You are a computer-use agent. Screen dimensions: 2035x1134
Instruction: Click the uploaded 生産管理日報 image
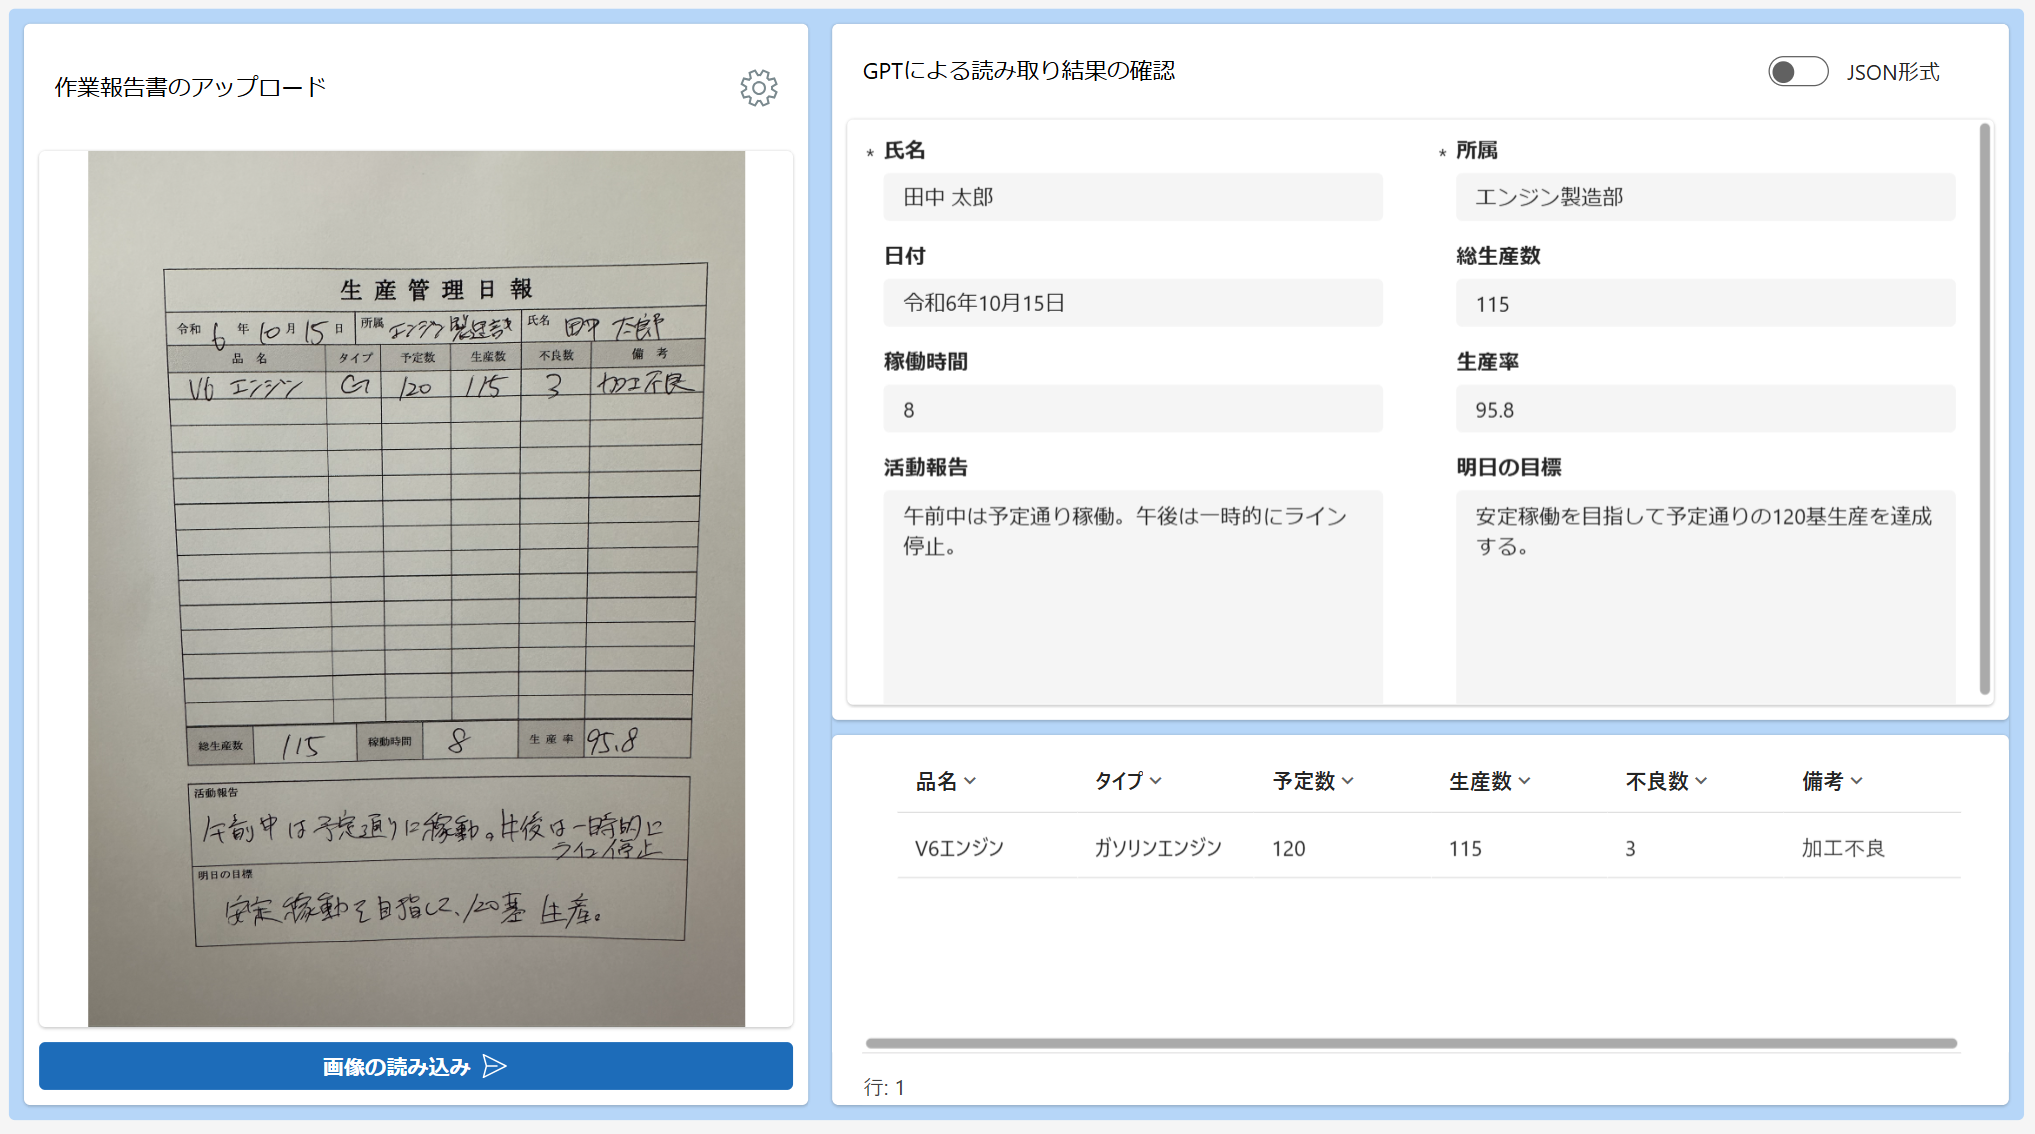click(x=416, y=588)
